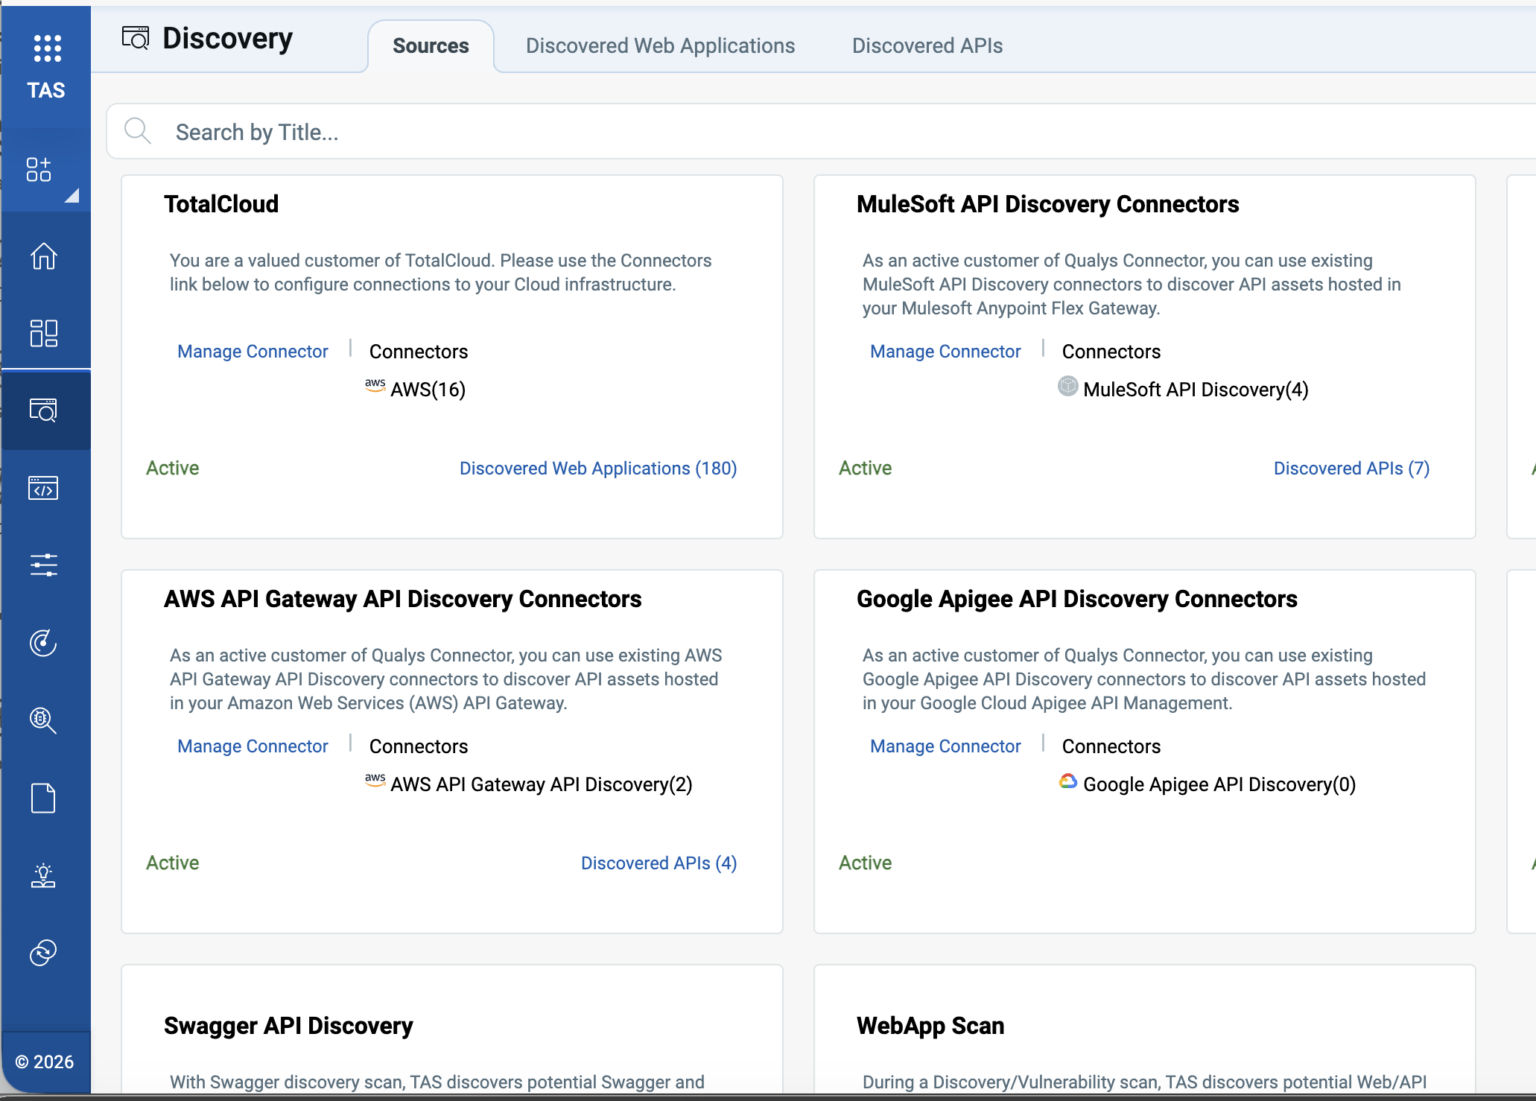This screenshot has height=1101, width=1536.
Task: Click the © 2026 copyright text
Action: 45,1062
